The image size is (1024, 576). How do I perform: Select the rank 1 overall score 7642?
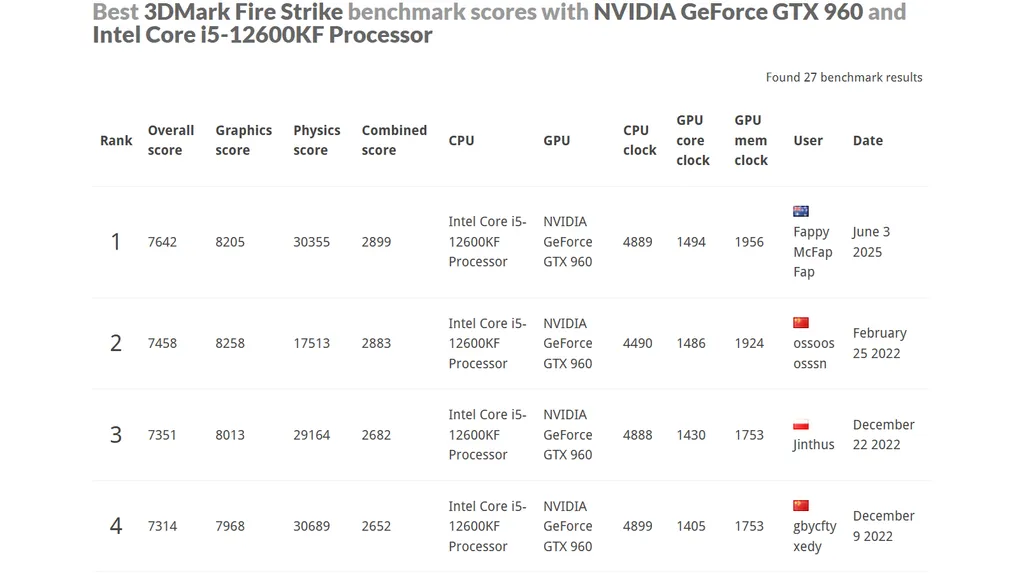coord(162,242)
